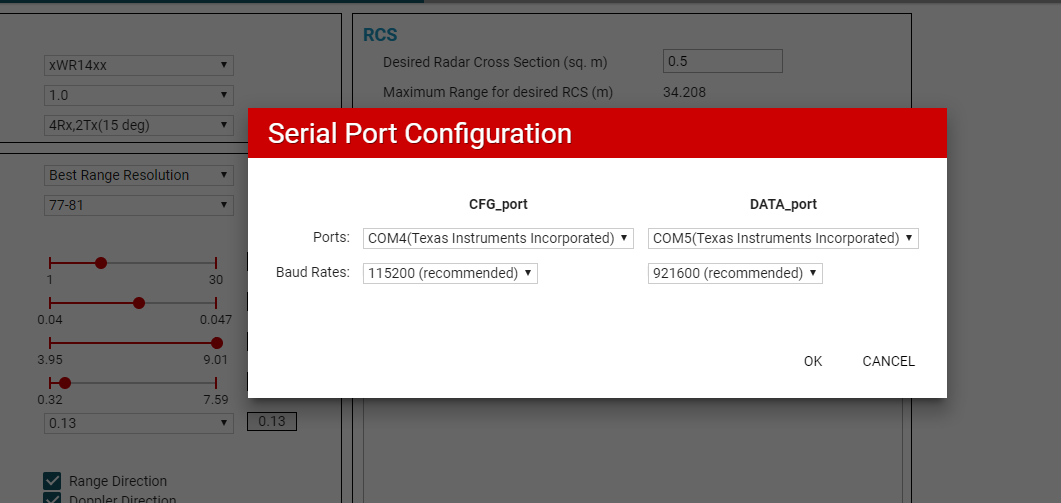Open the DATA_port COM5 ports dropdown
Viewport: 1061px width, 503px height.
point(783,238)
